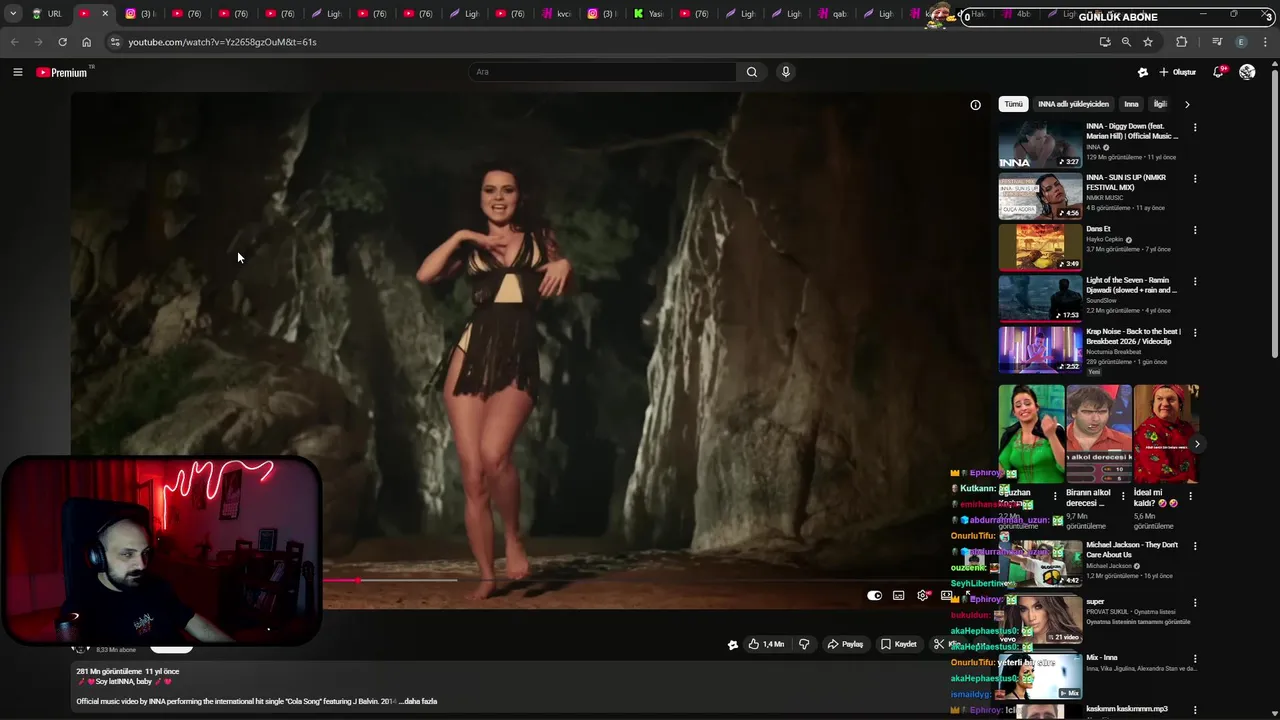The width and height of the screenshot is (1280, 720).
Task: Like the video with thumbs up
Action: pos(766,644)
